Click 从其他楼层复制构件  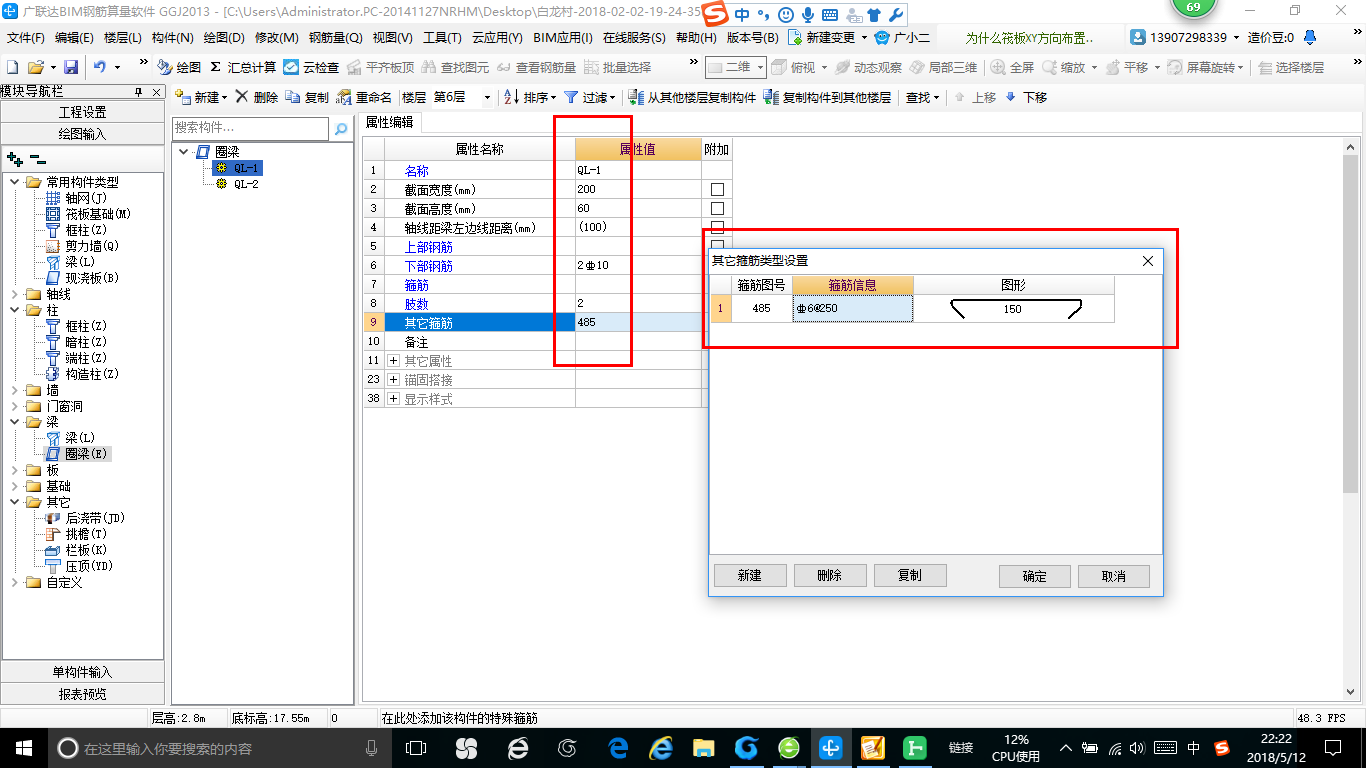point(692,97)
